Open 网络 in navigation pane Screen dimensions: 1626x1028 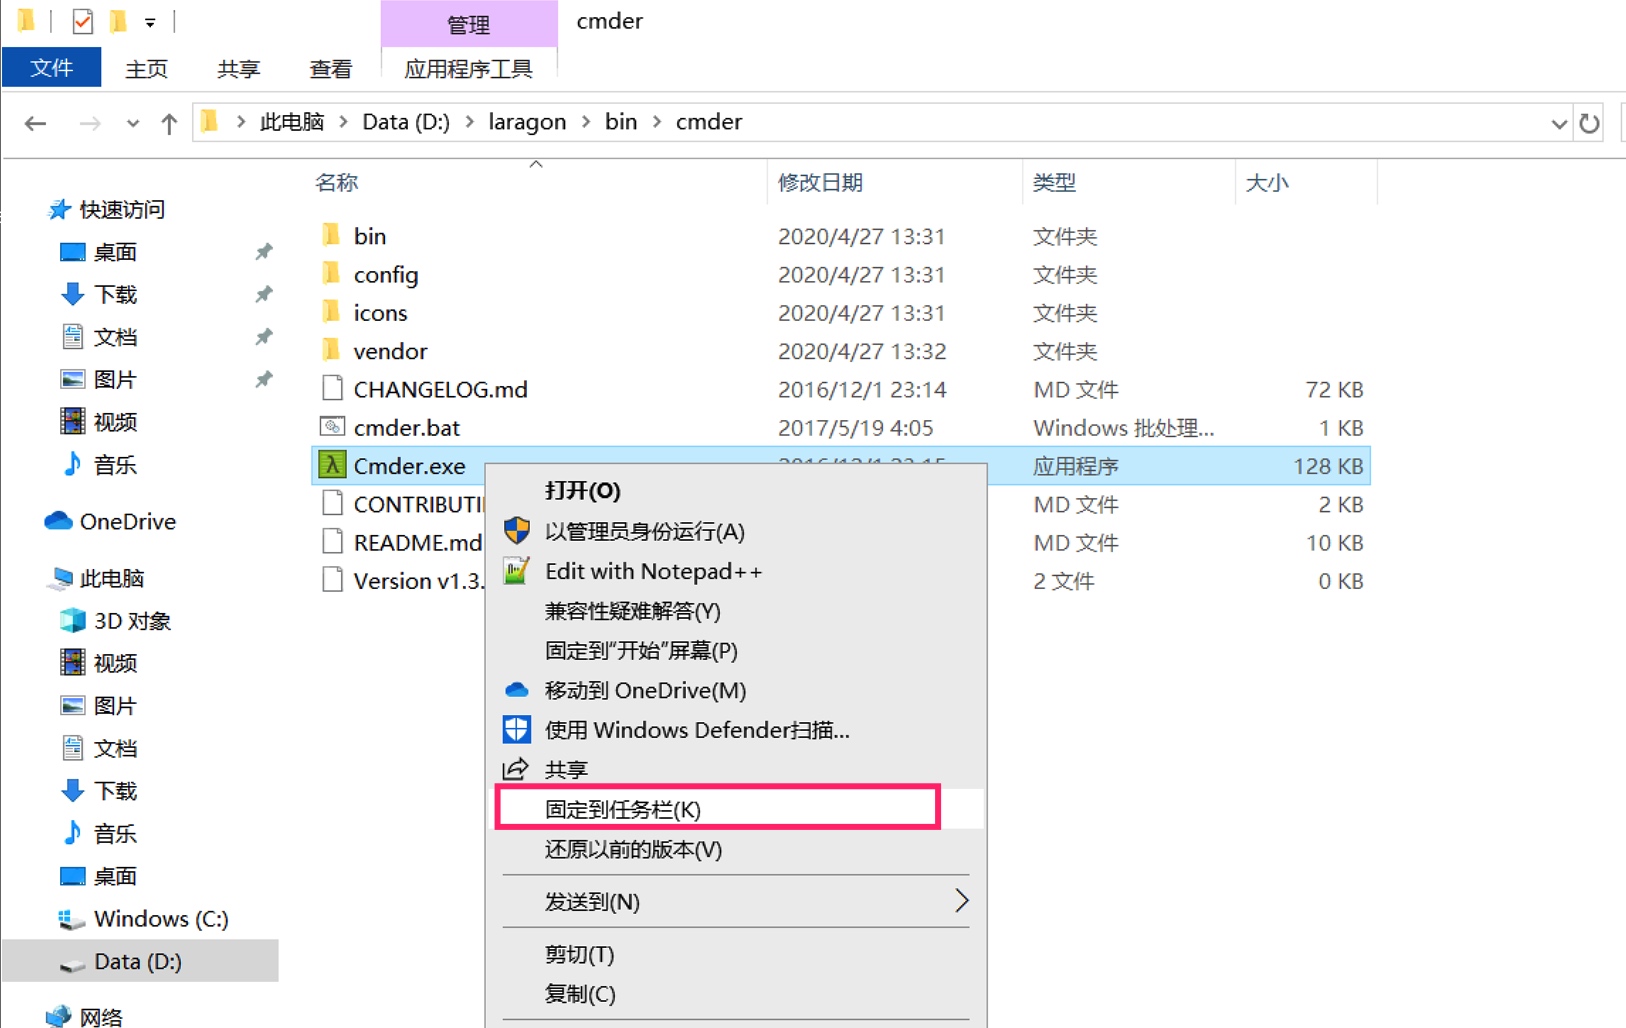tap(100, 1016)
